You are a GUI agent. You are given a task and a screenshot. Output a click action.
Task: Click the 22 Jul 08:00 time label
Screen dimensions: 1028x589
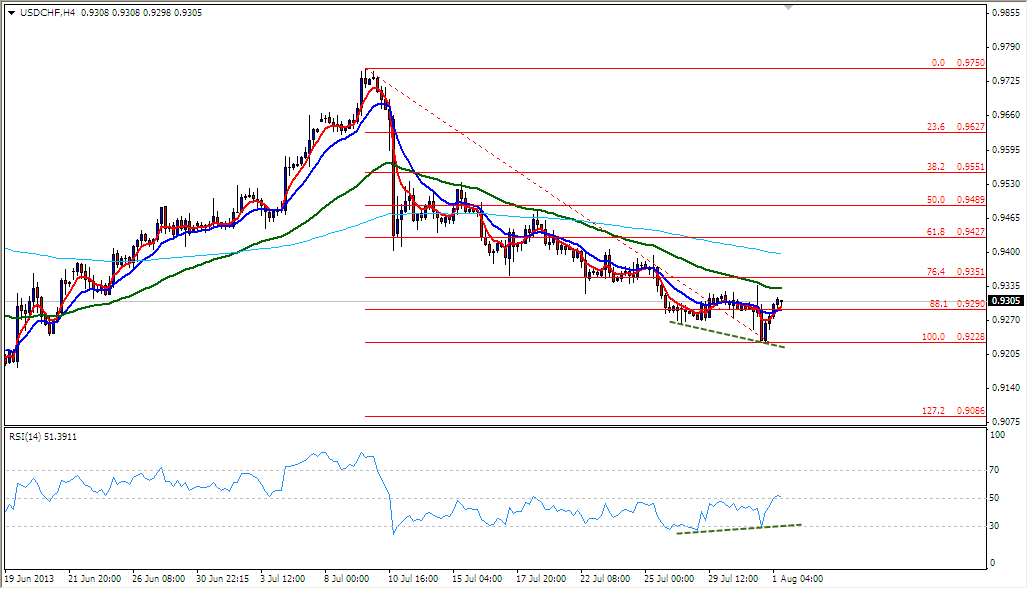[x=605, y=579]
